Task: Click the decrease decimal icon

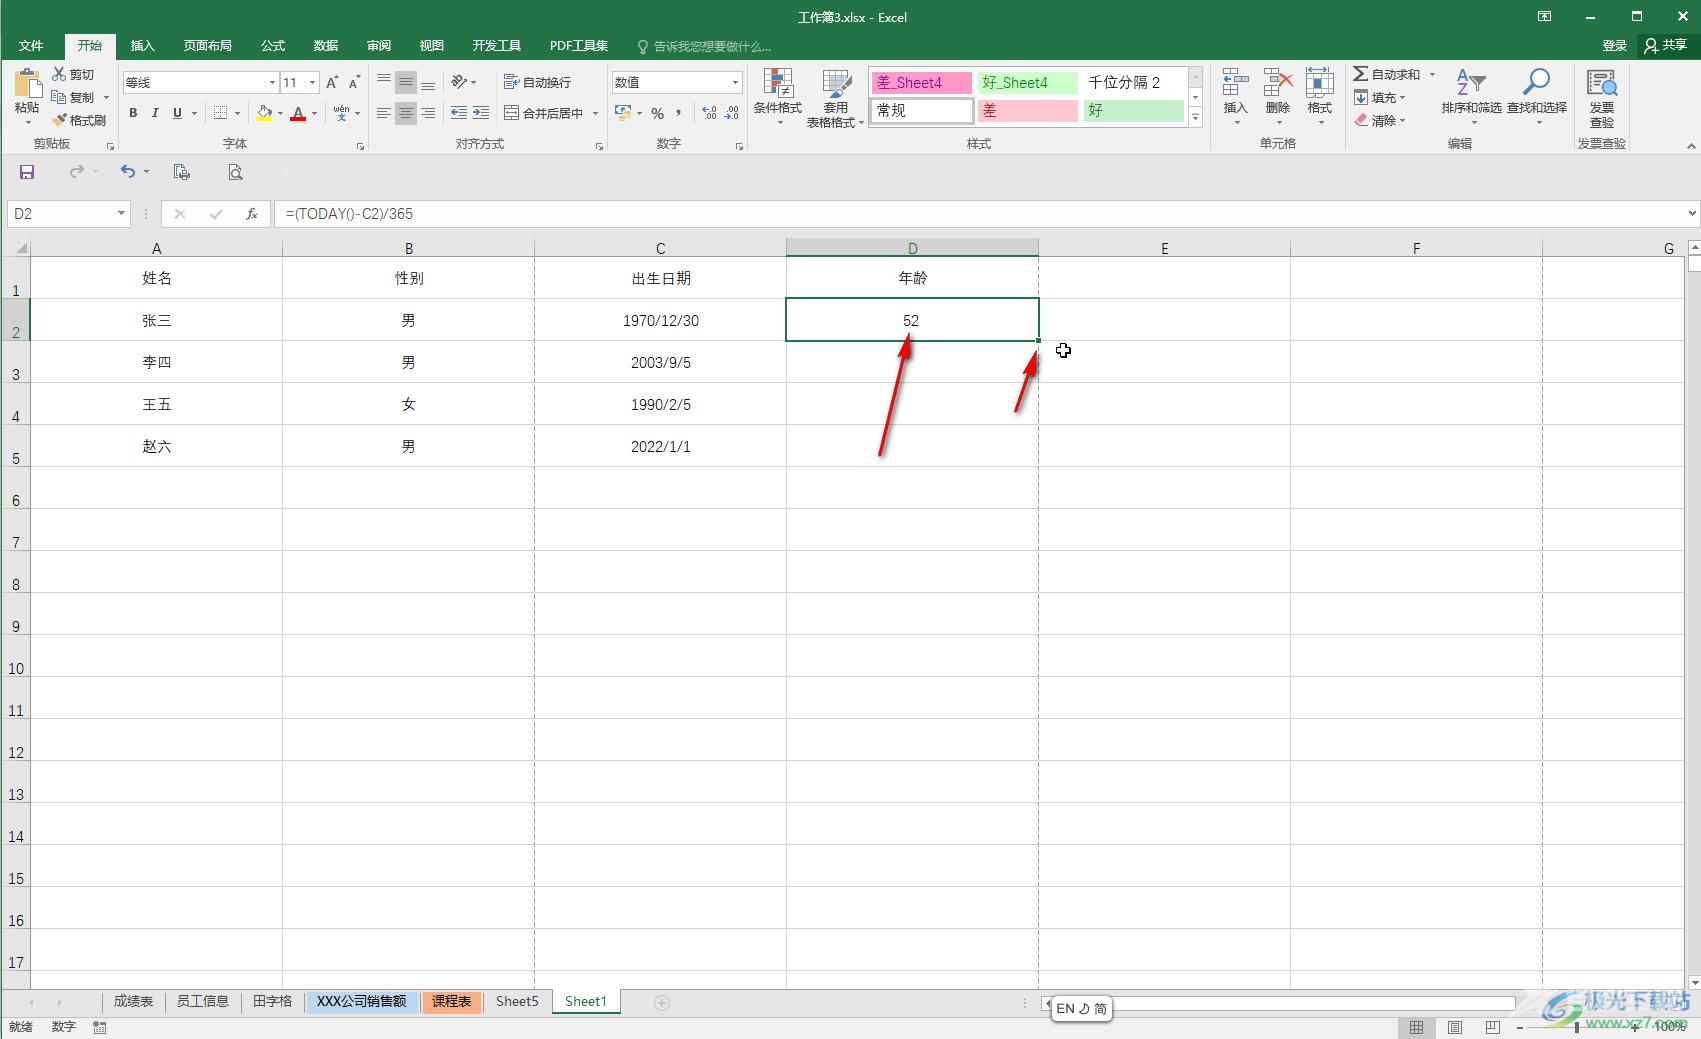Action: coord(733,113)
